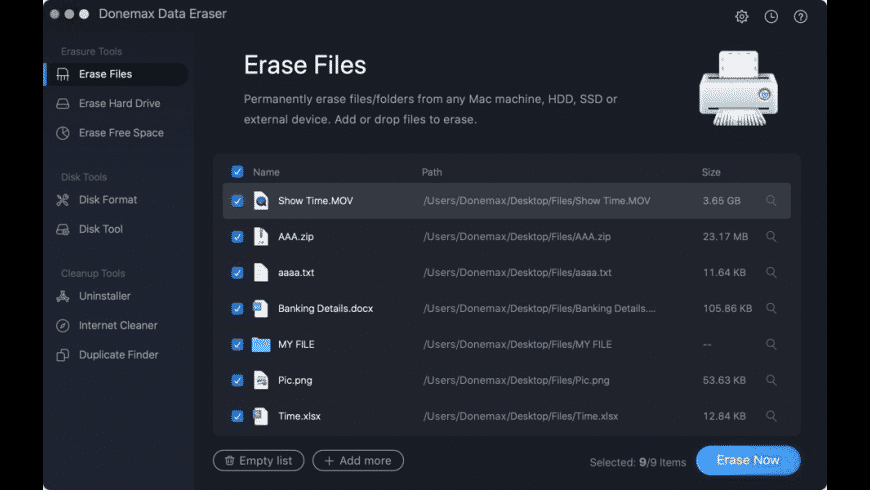Select file name Show Time.MOV
This screenshot has height=490, width=870.
pos(315,201)
